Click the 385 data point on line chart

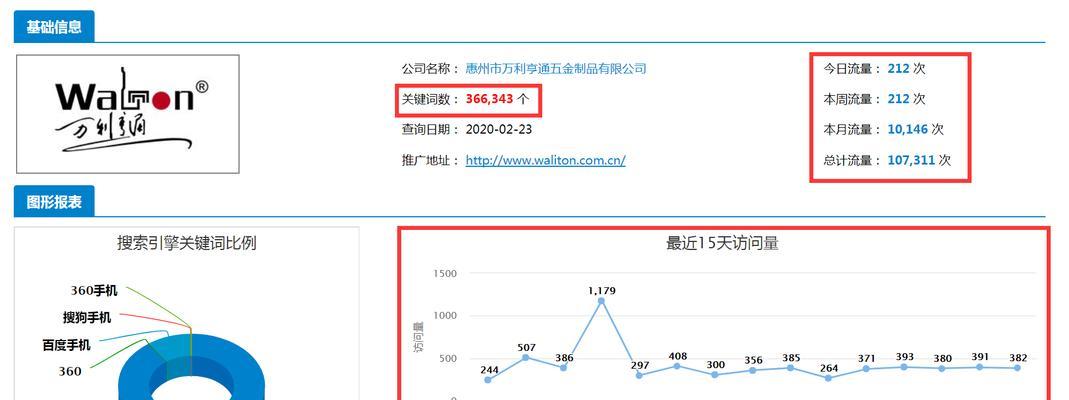[x=790, y=367]
